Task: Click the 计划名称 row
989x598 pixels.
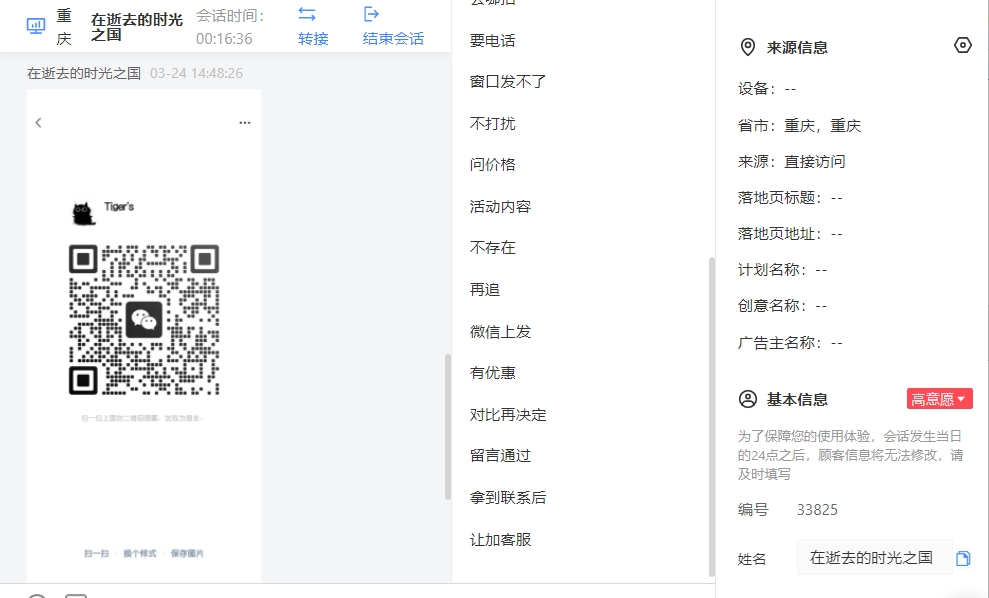Action: (x=782, y=270)
